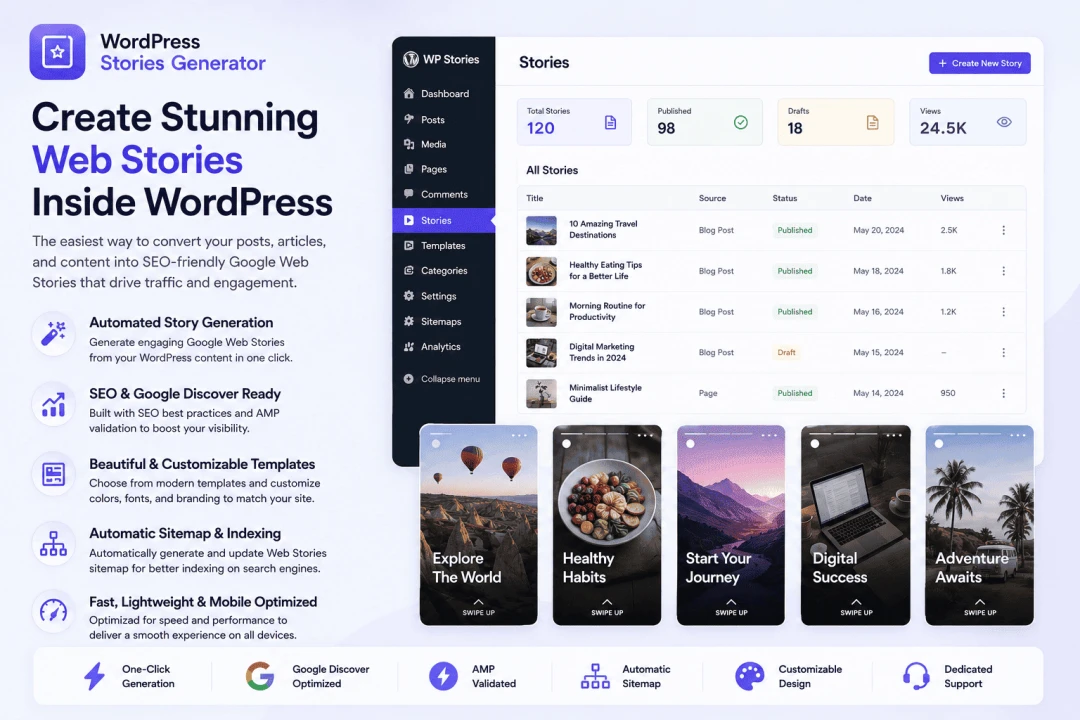Open Digital Marketing Trends in 2024 title
This screenshot has height=720, width=1080.
click(601, 352)
